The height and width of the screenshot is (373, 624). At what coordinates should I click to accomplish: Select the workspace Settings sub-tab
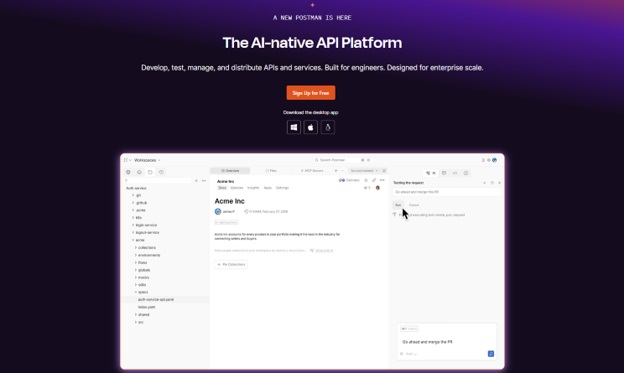(282, 188)
